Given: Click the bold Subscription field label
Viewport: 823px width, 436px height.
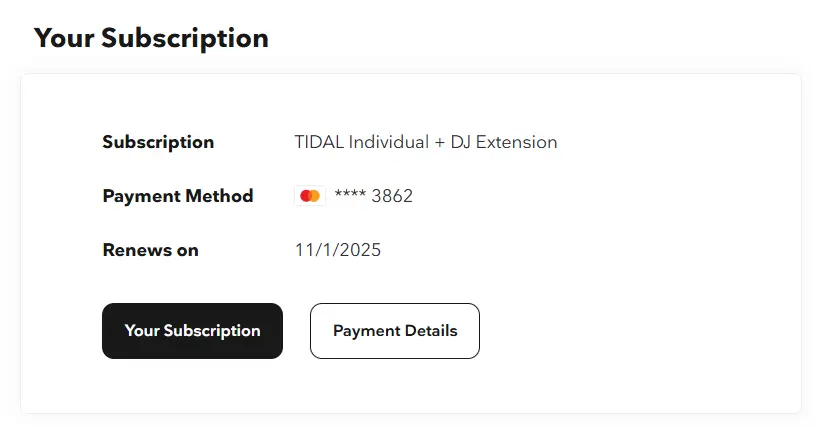Looking at the screenshot, I should (x=158, y=142).
